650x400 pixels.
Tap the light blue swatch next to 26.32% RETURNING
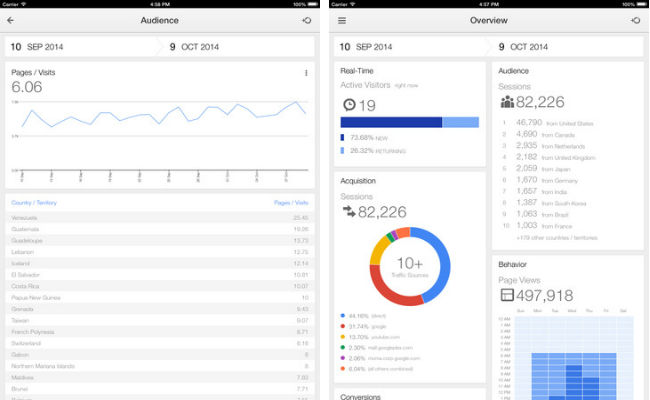click(342, 150)
